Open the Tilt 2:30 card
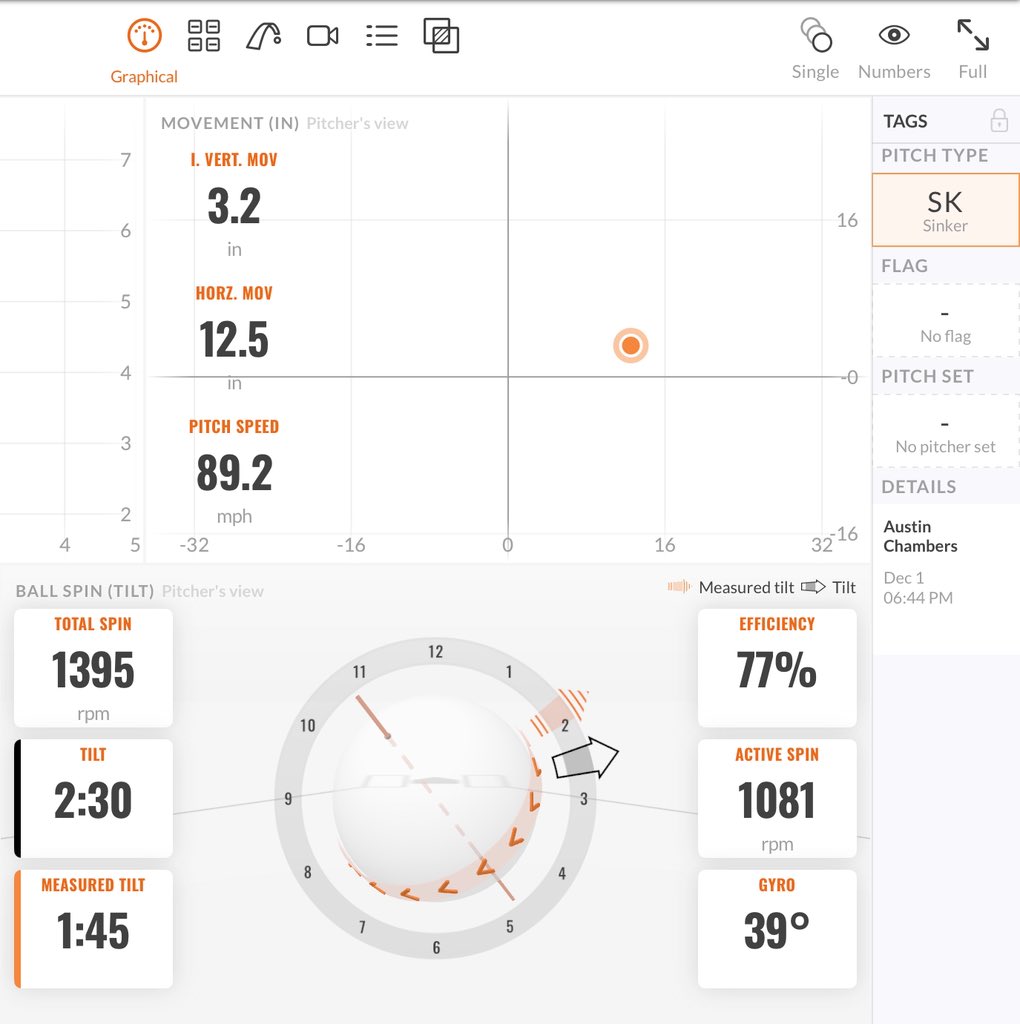This screenshot has width=1020, height=1024. pyautogui.click(x=93, y=798)
